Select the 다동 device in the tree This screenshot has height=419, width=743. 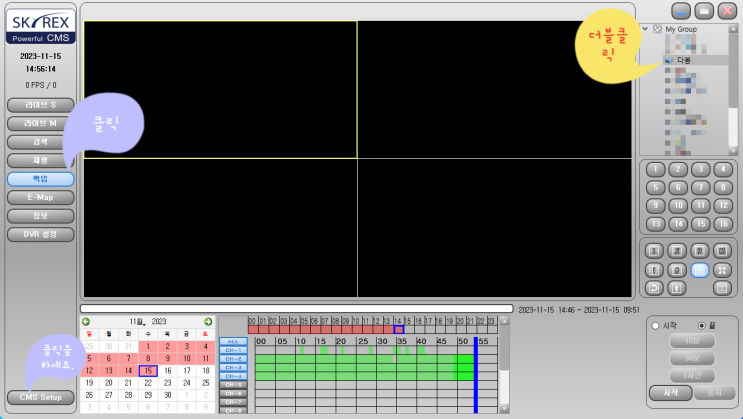click(x=684, y=60)
